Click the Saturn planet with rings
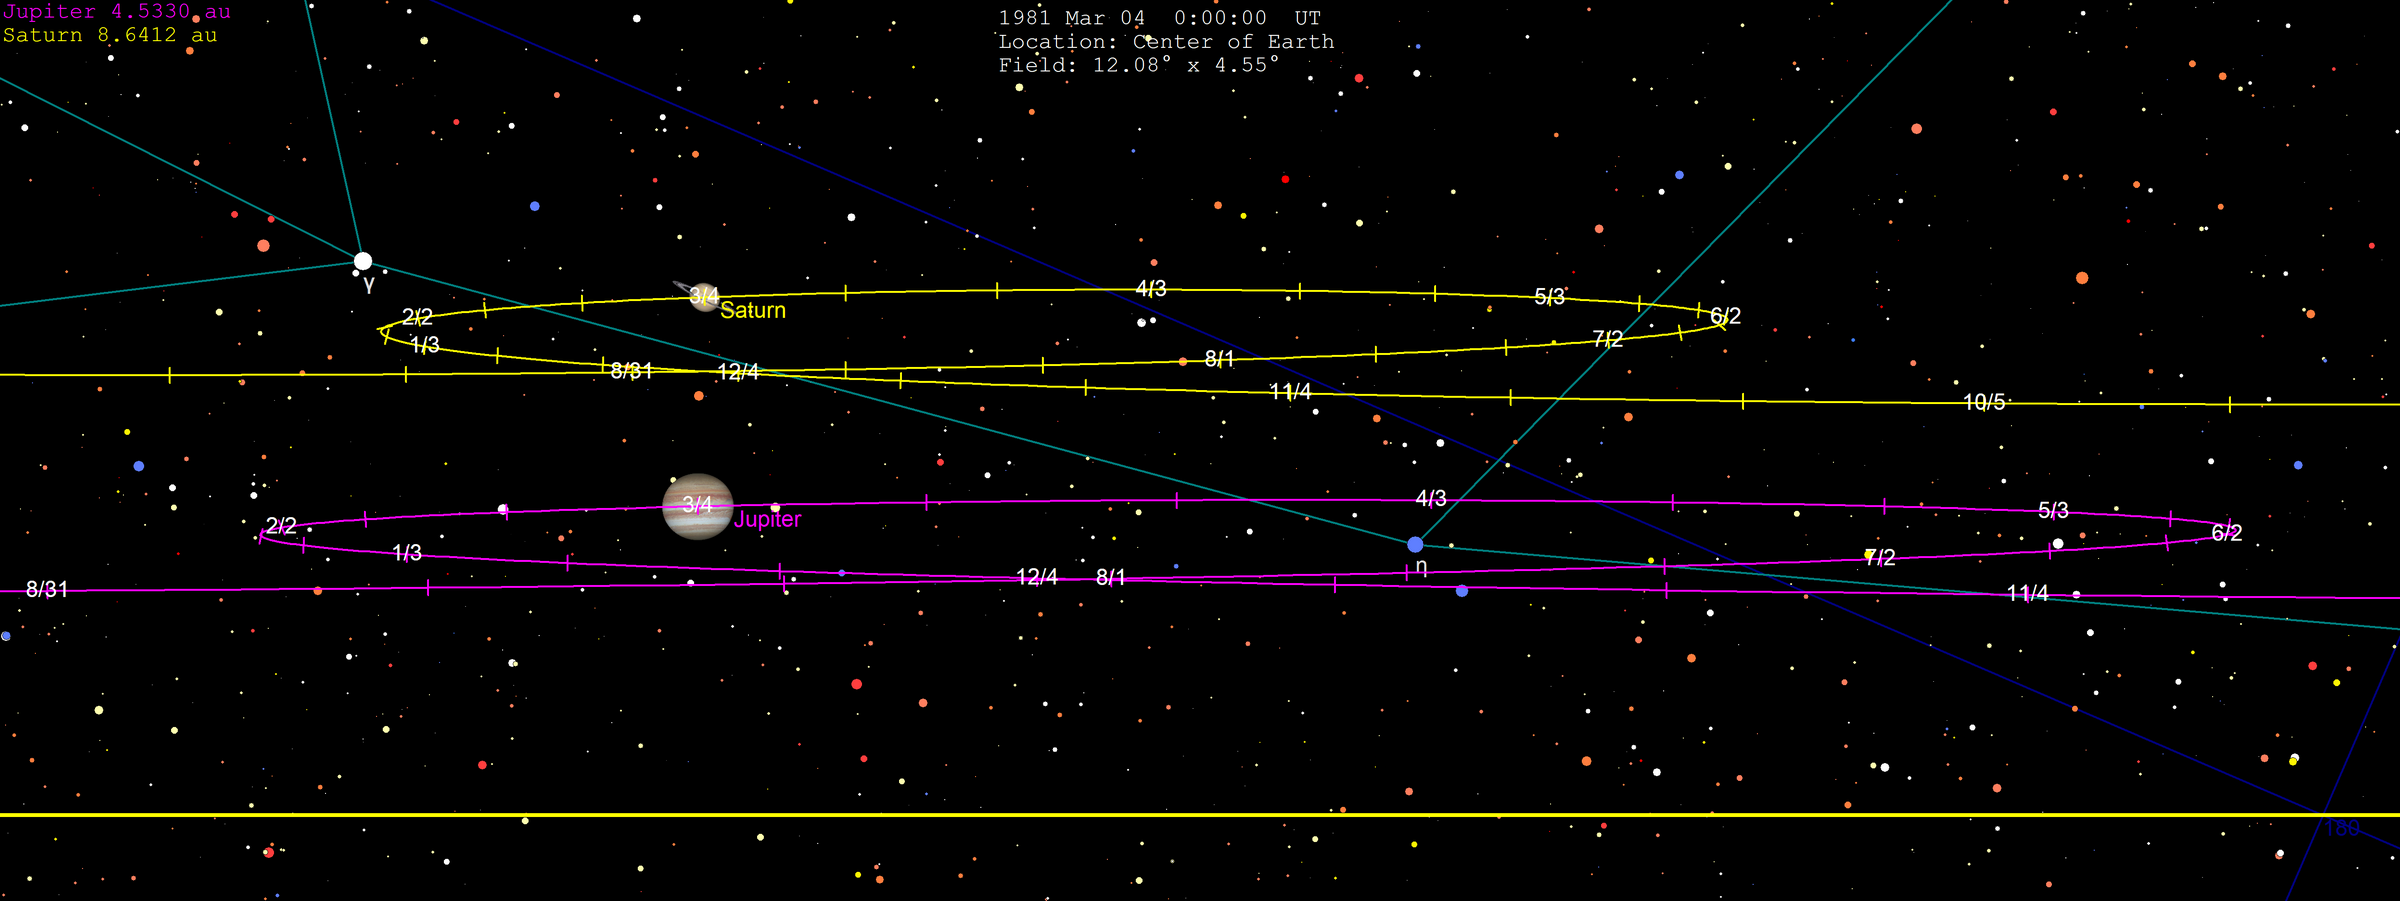 [x=703, y=296]
